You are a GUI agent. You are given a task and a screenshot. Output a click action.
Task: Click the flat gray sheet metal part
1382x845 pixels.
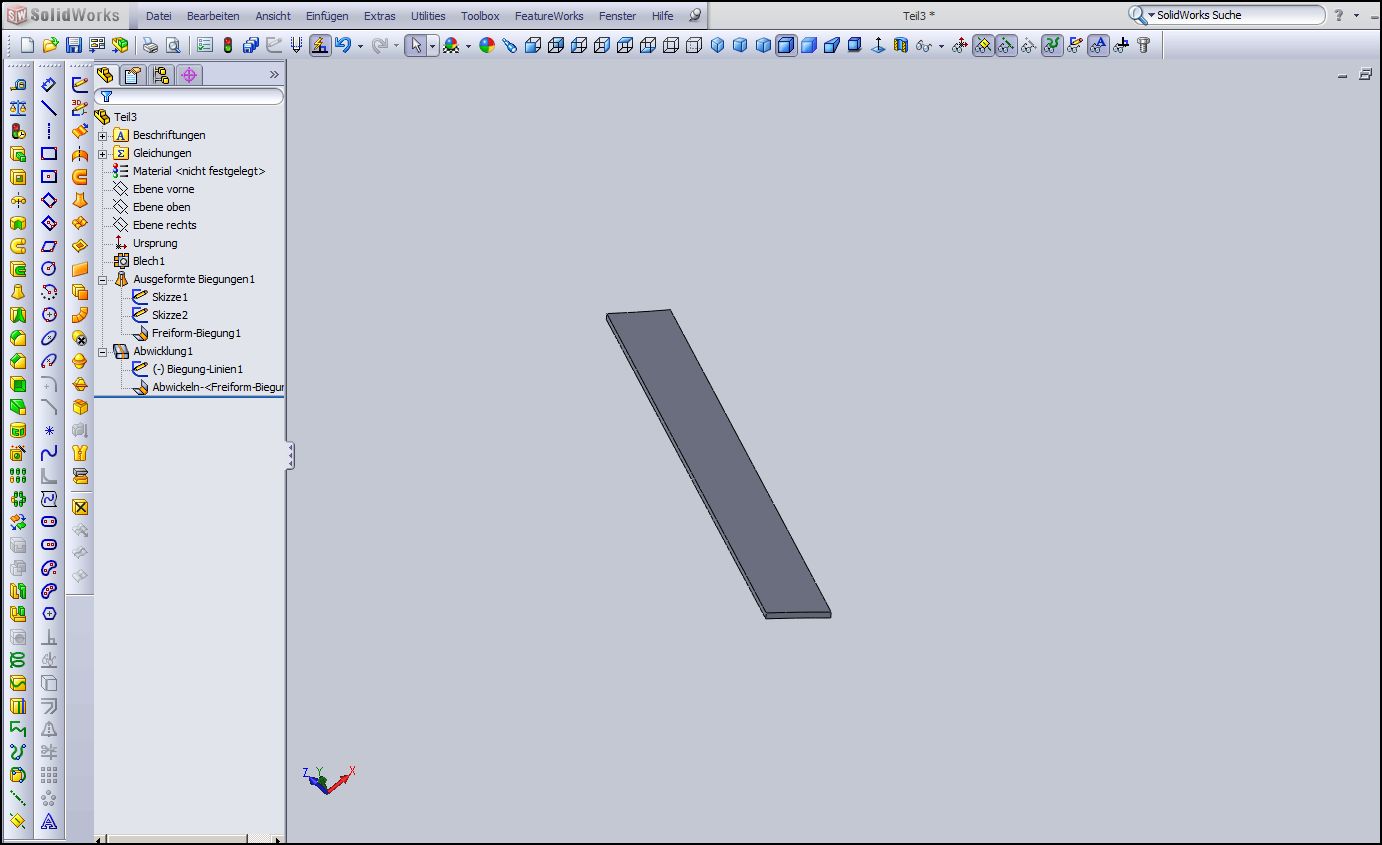click(x=718, y=463)
